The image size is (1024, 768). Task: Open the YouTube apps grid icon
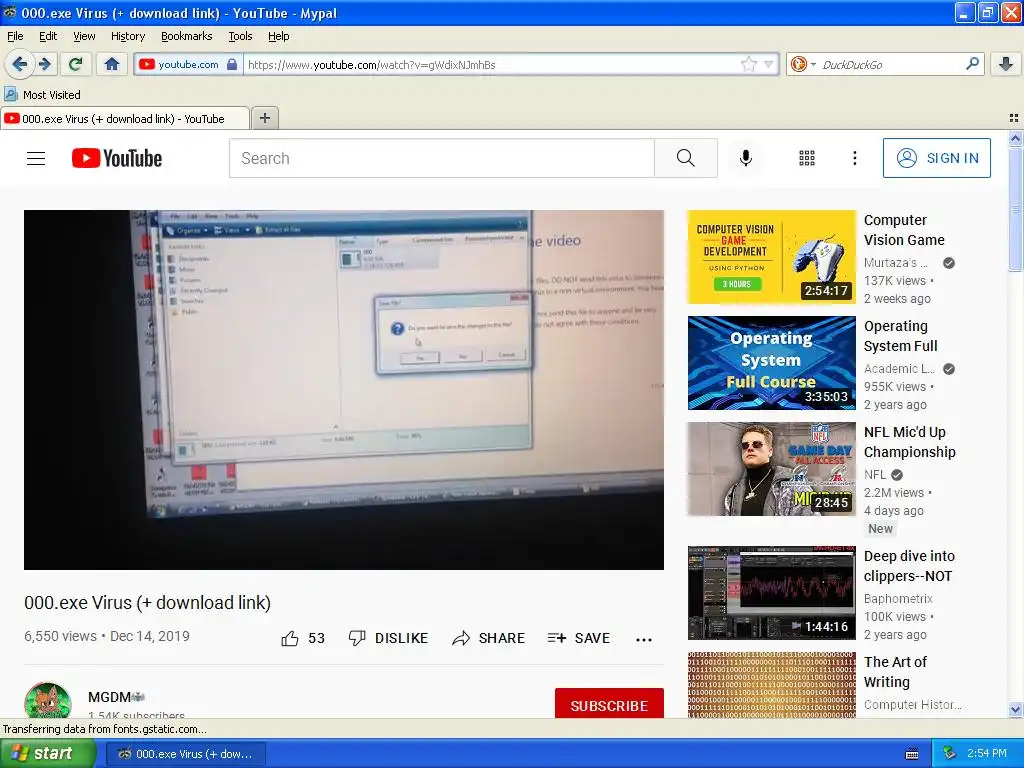[x=807, y=158]
